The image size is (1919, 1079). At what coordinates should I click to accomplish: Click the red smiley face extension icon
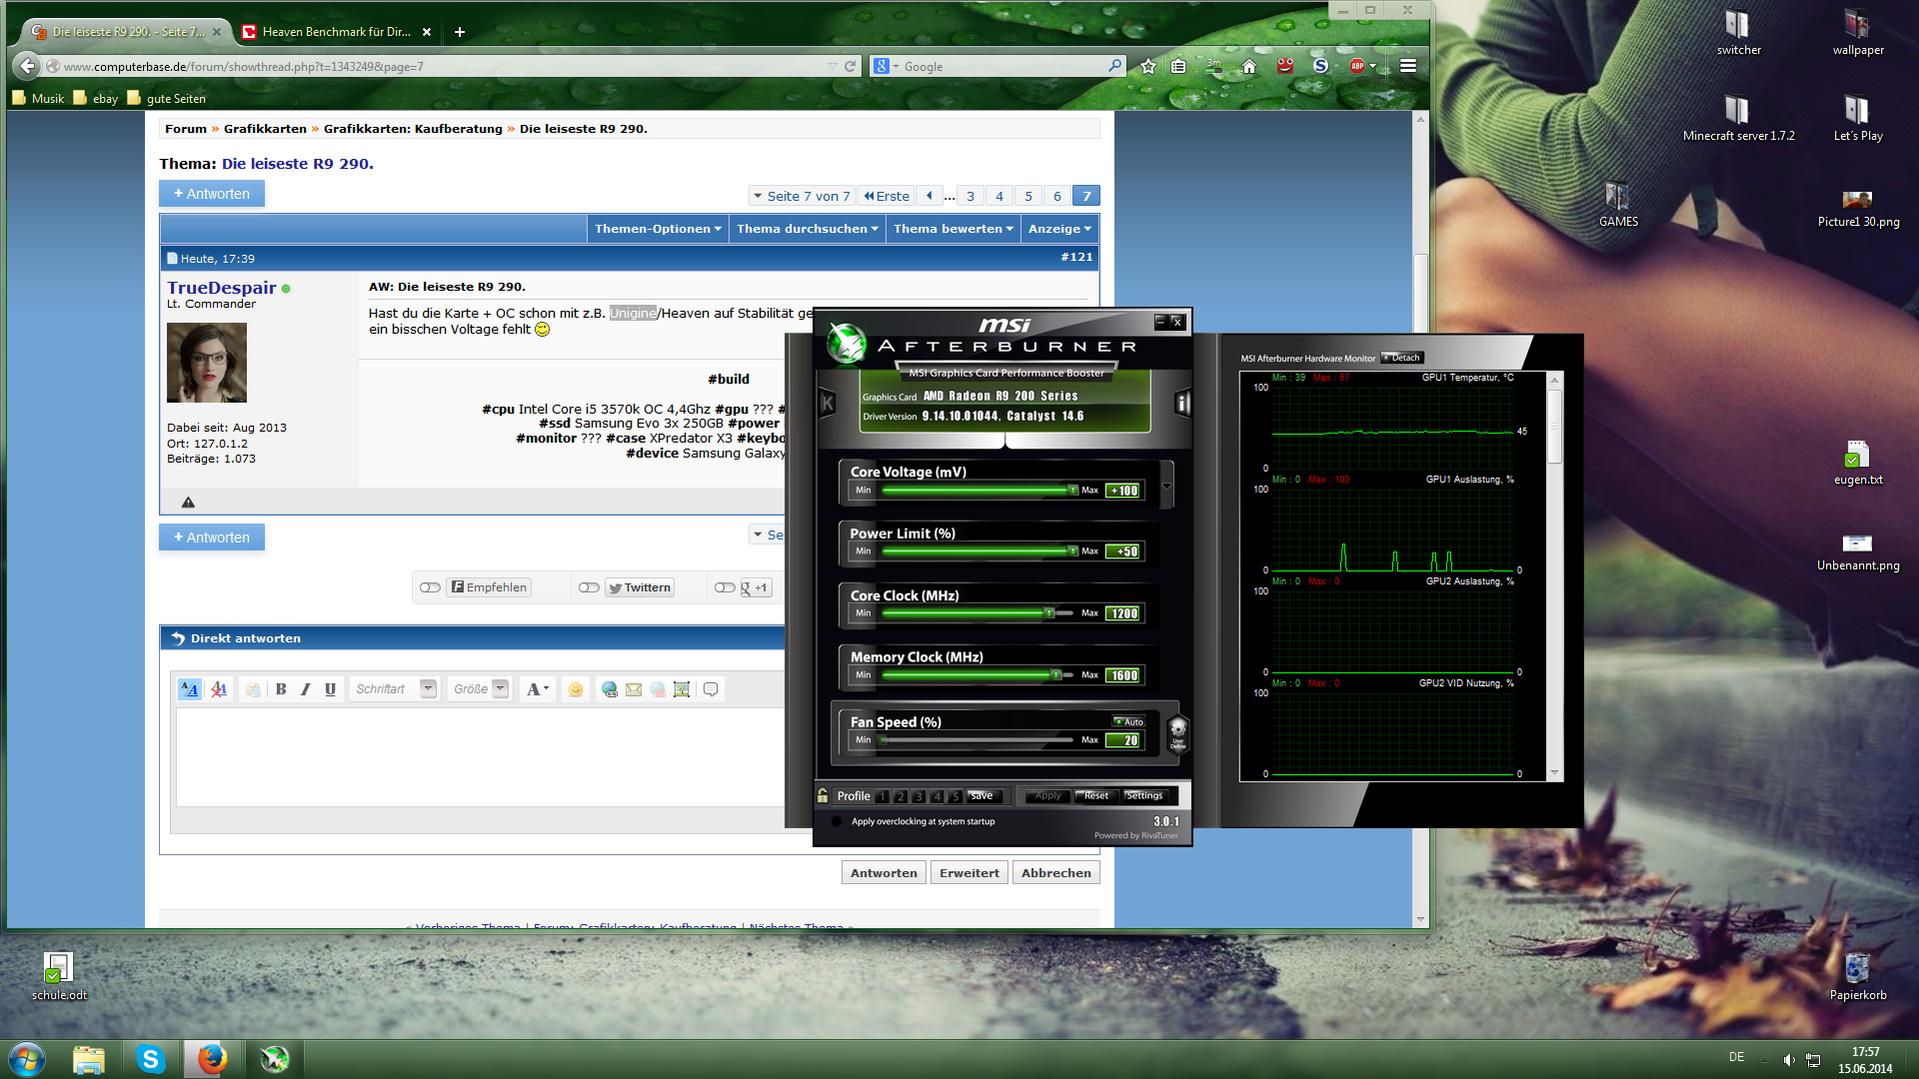(1285, 66)
